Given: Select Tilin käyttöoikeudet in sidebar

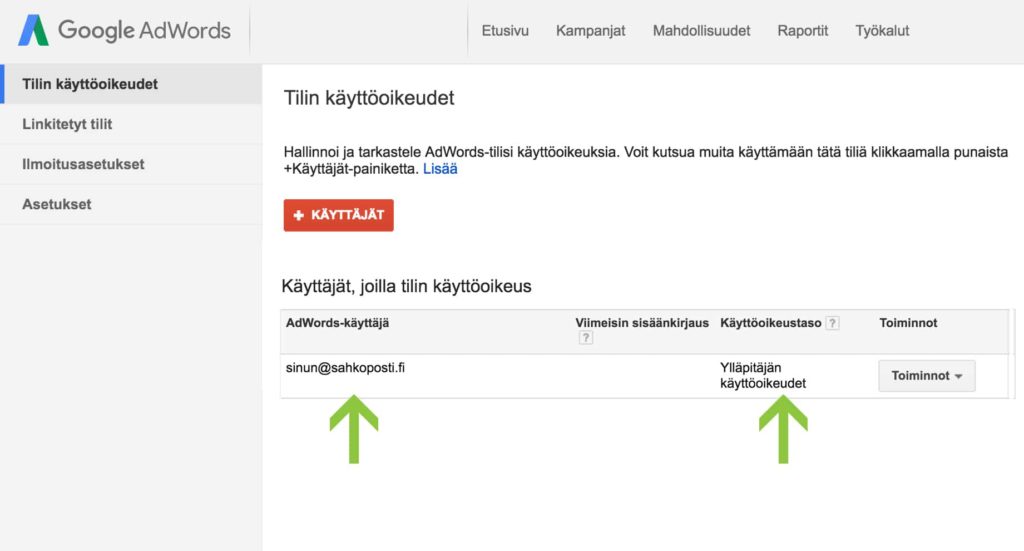Looking at the screenshot, I should pos(131,84).
